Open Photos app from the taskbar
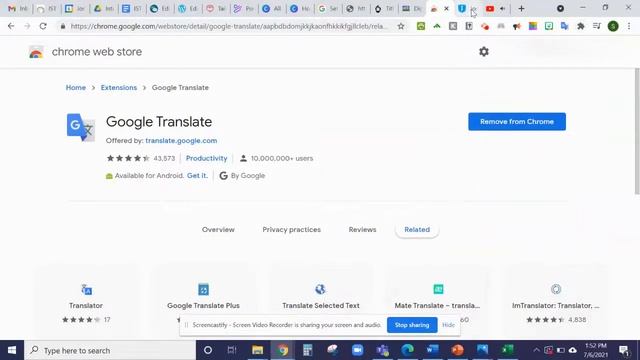640x360 pixels. [x=482, y=350]
